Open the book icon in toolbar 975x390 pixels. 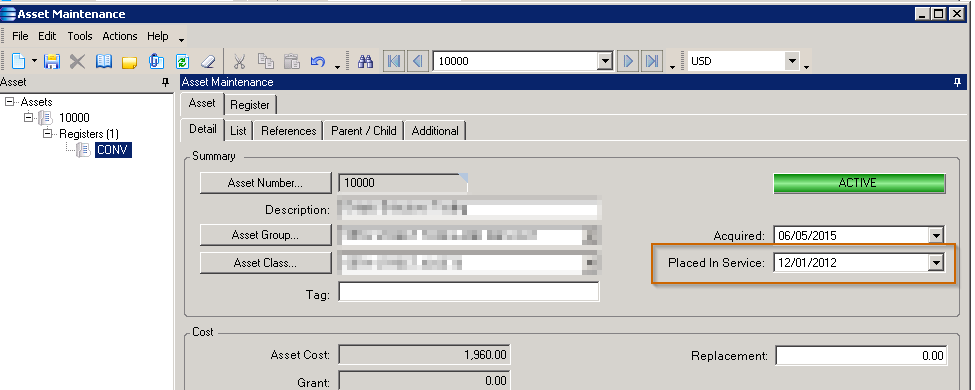tap(103, 61)
